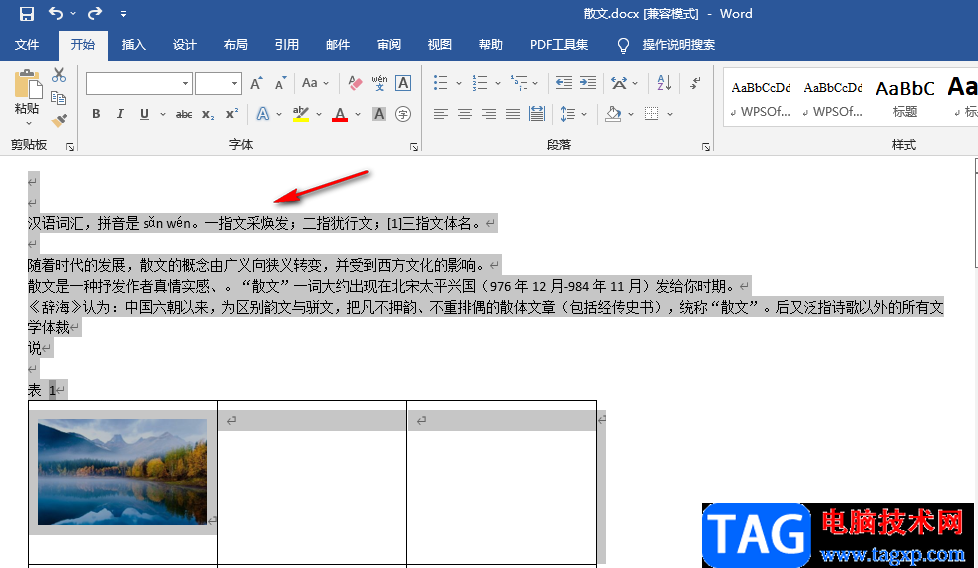Viewport: 978px width, 568px height.
Task: Open the PDF工具集 tab
Action: (x=559, y=45)
